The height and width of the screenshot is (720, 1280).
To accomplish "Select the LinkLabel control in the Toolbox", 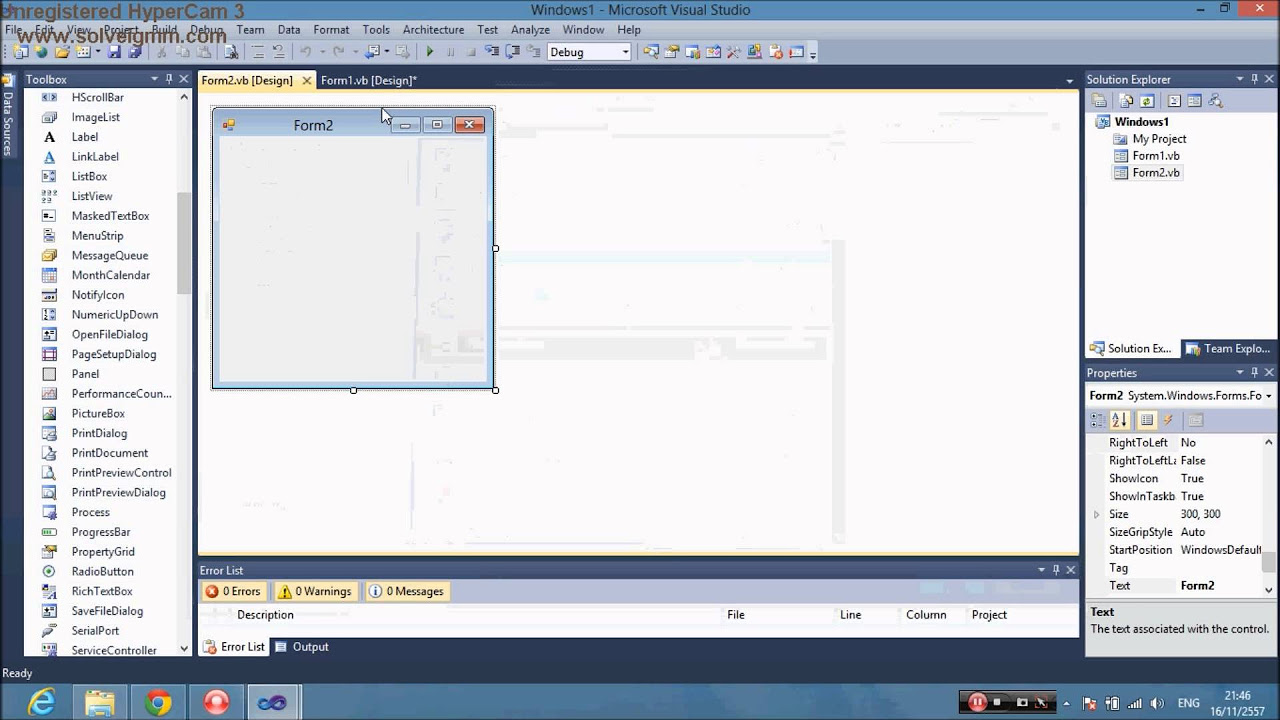I will [95, 157].
